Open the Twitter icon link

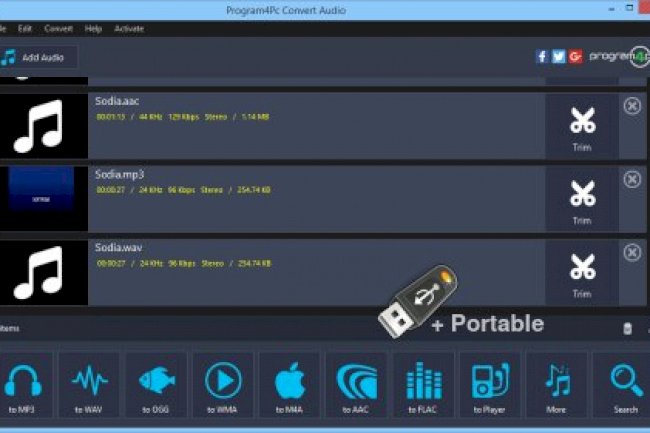pos(558,56)
